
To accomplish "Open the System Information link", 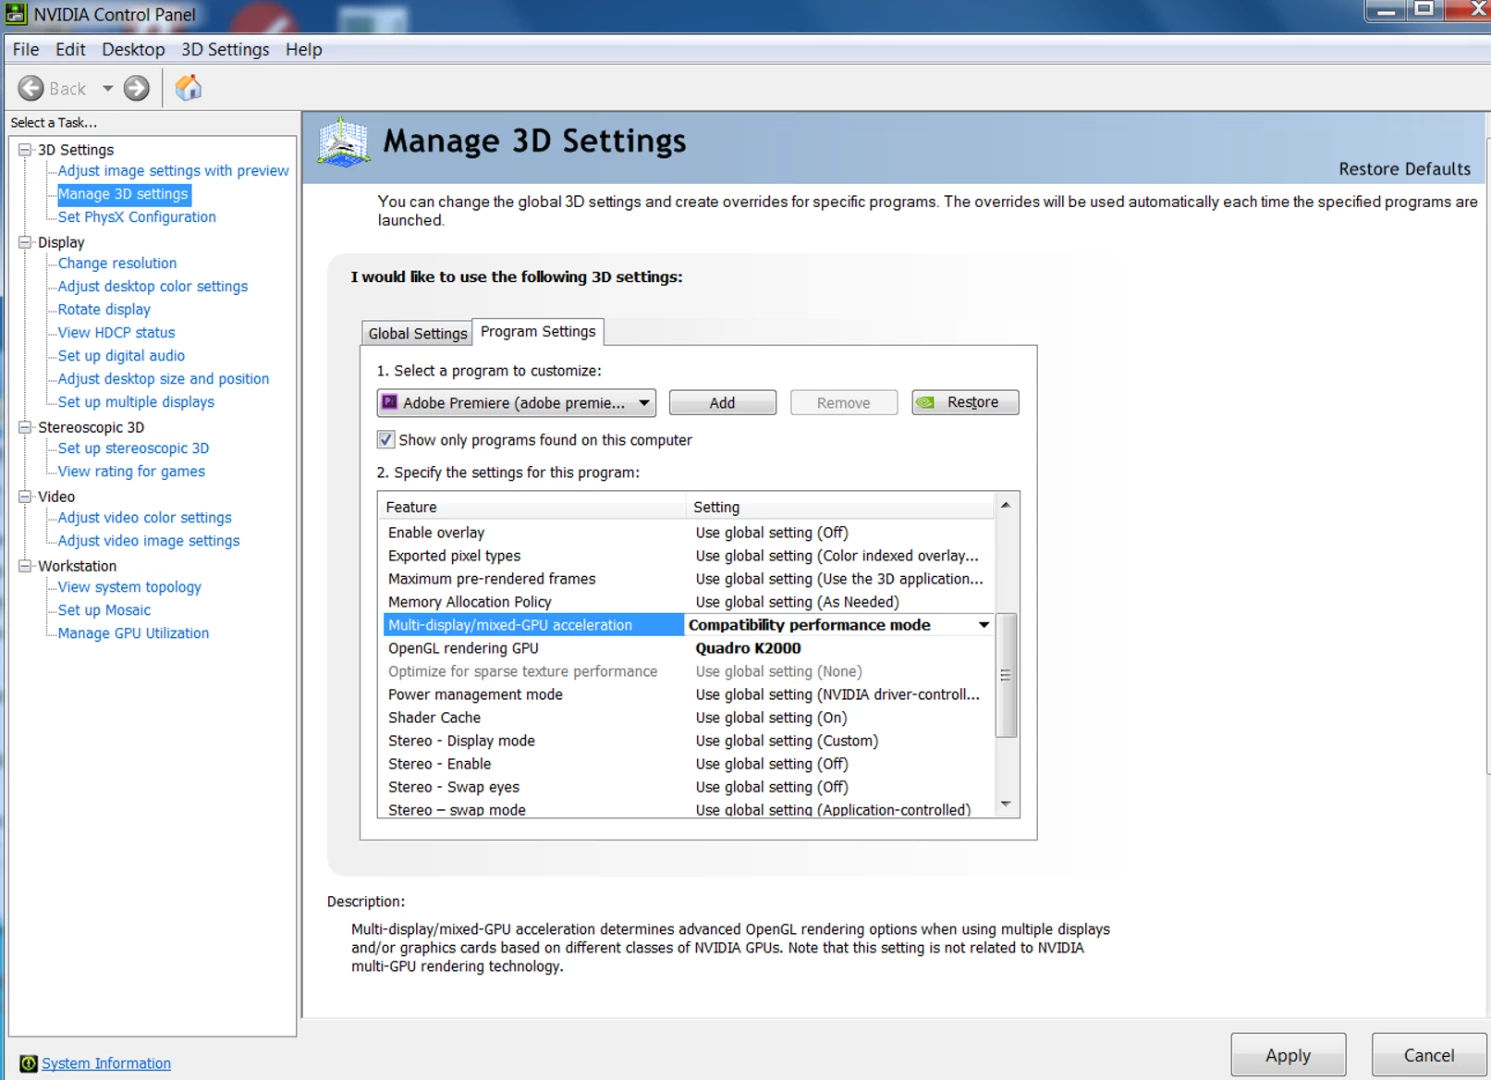I will tap(106, 1063).
